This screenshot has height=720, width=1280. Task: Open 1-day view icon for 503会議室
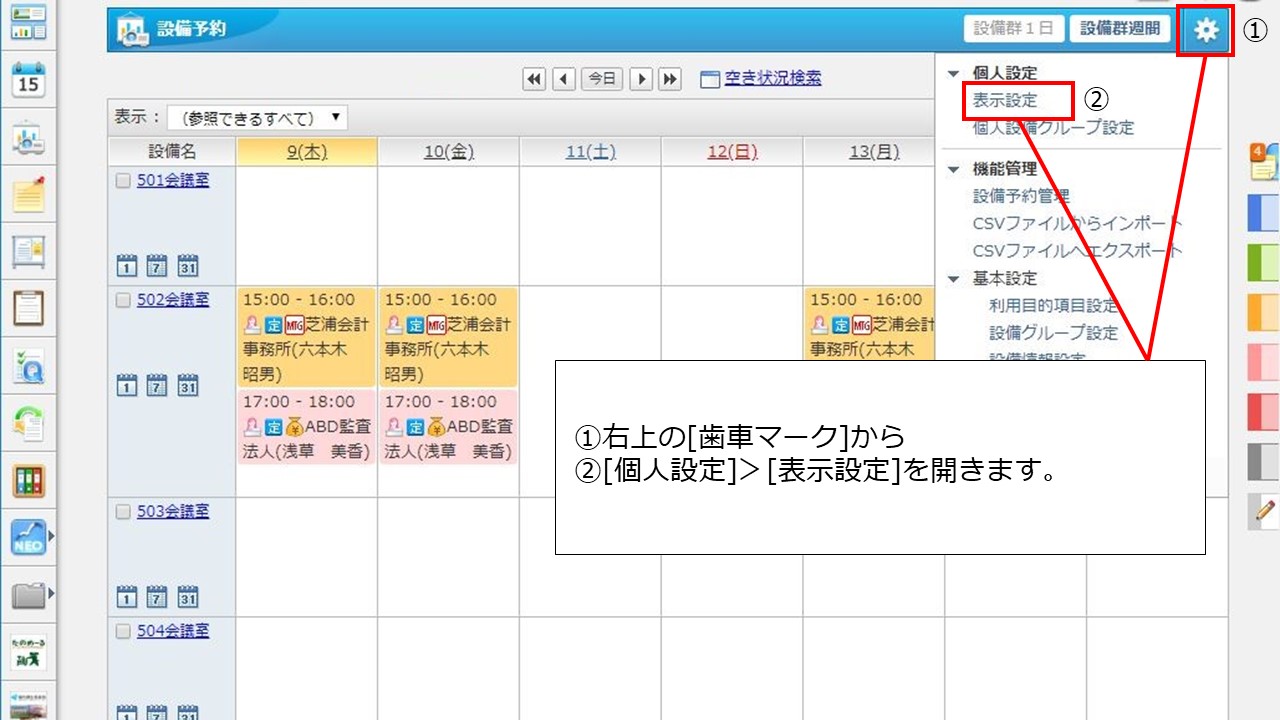(x=127, y=597)
